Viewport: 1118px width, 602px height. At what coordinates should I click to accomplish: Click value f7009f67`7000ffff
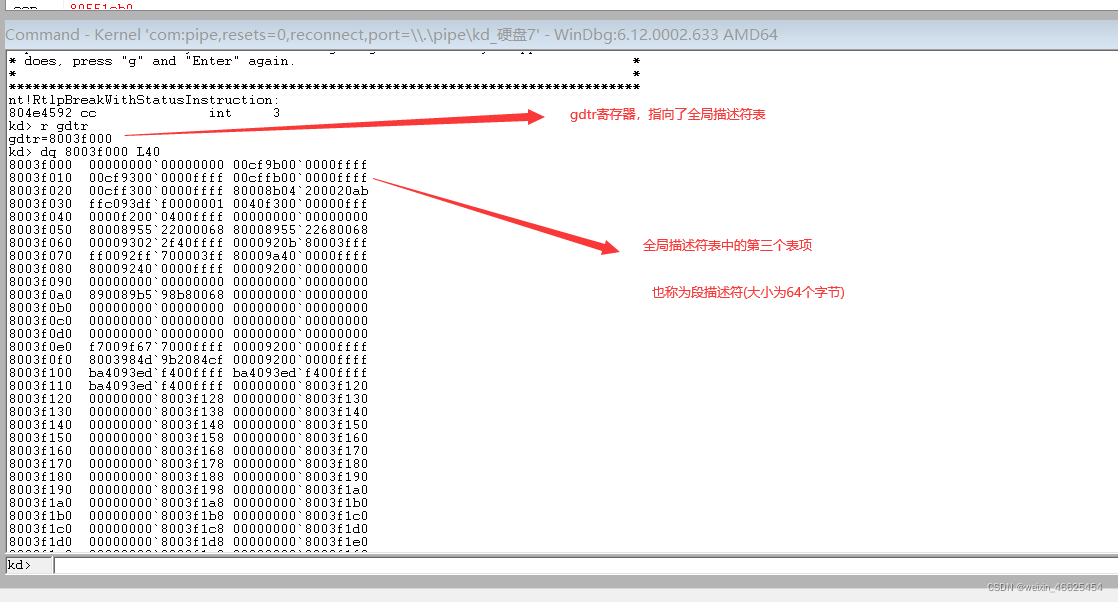point(156,347)
